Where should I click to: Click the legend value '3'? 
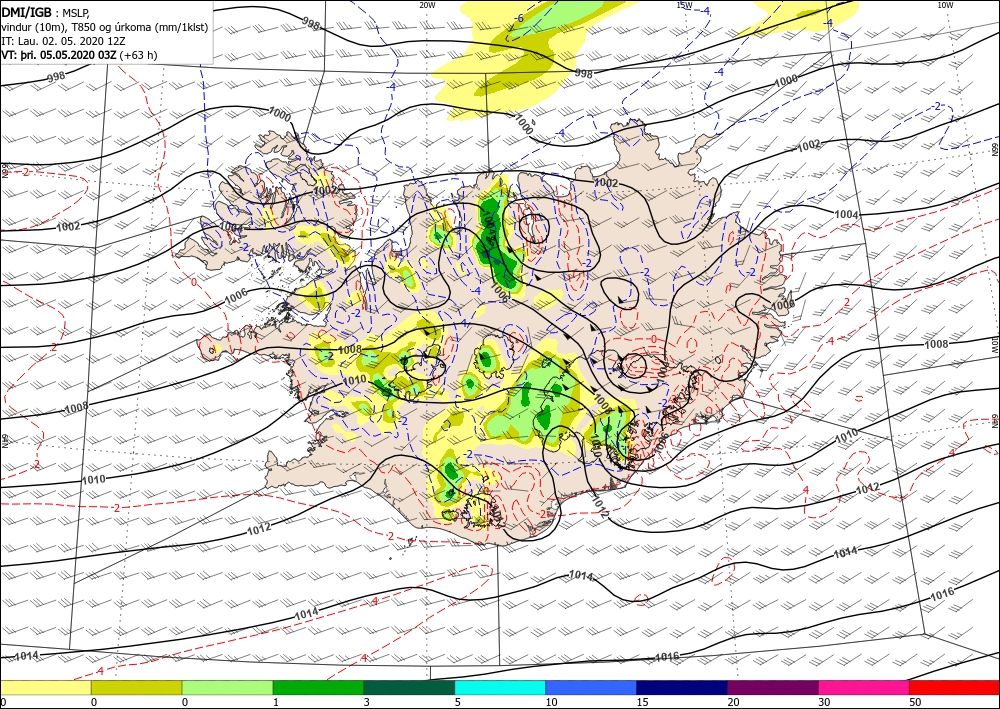coord(367,702)
